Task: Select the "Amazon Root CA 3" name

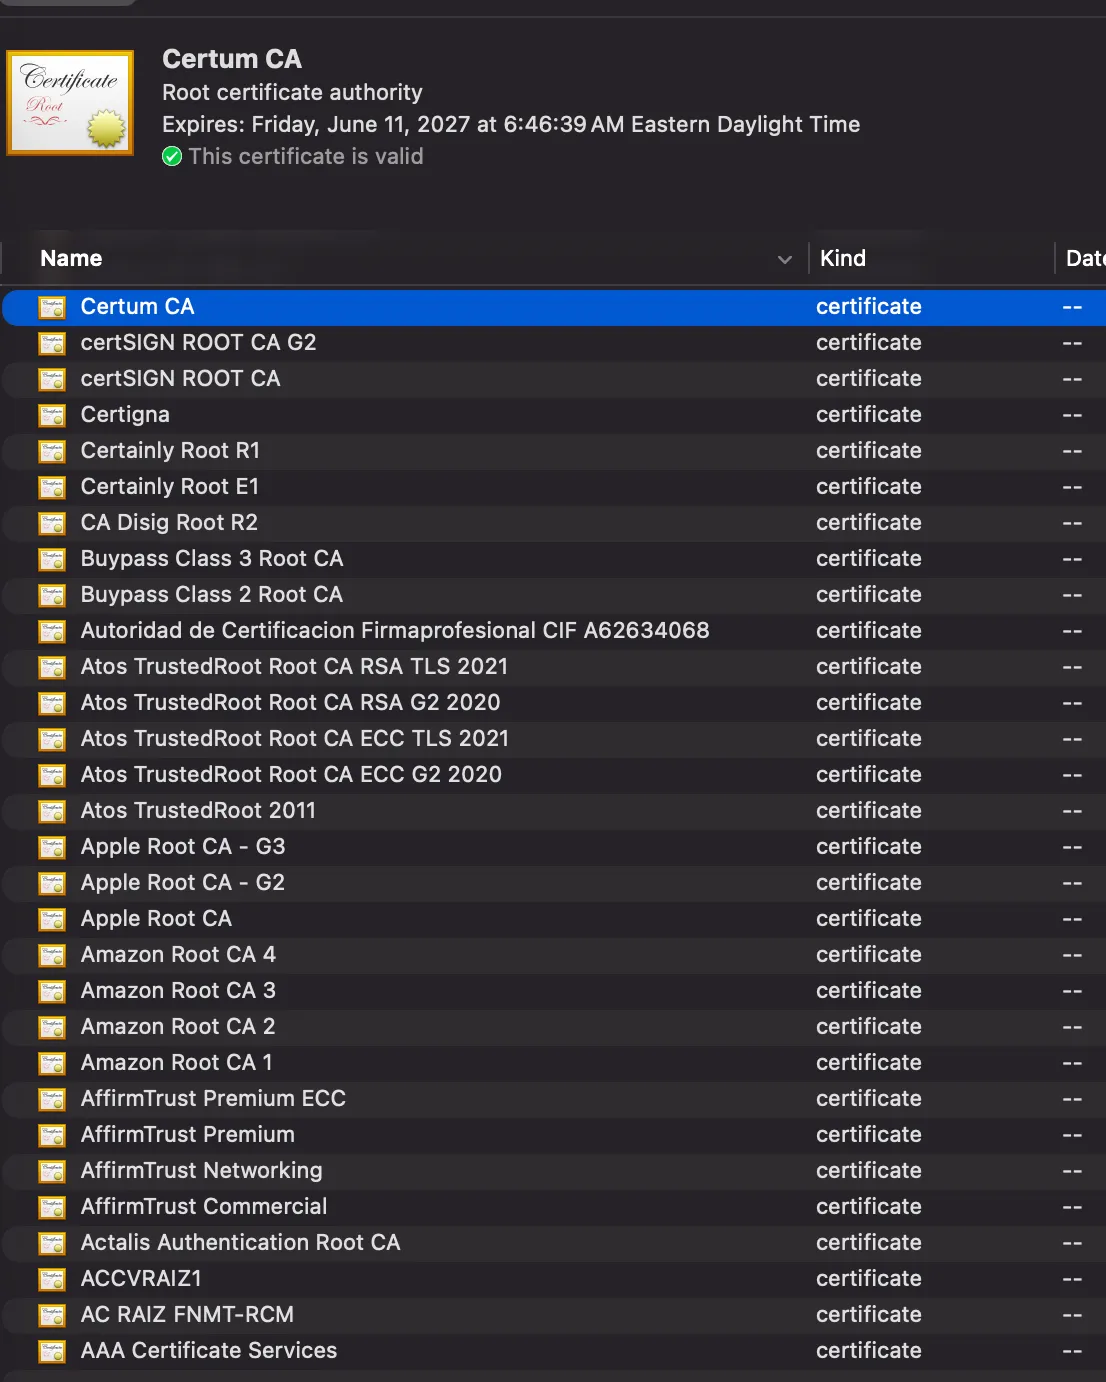Action: (x=178, y=990)
